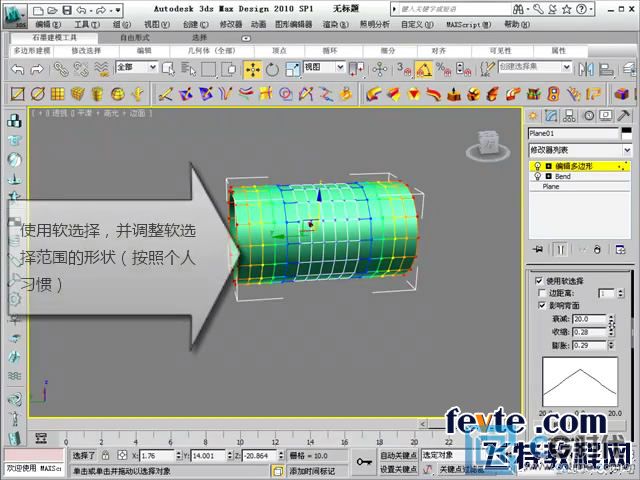Click the 收缩 value field showing 0.28
Screen dimensions: 640x480
(590, 332)
